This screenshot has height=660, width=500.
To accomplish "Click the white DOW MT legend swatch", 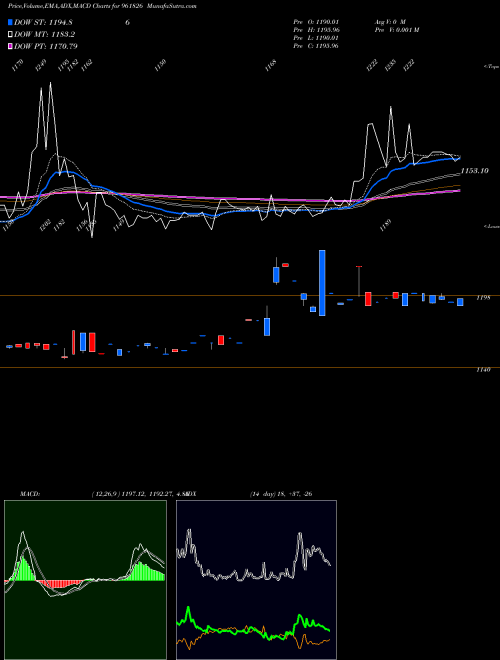I will click(x=11, y=35).
